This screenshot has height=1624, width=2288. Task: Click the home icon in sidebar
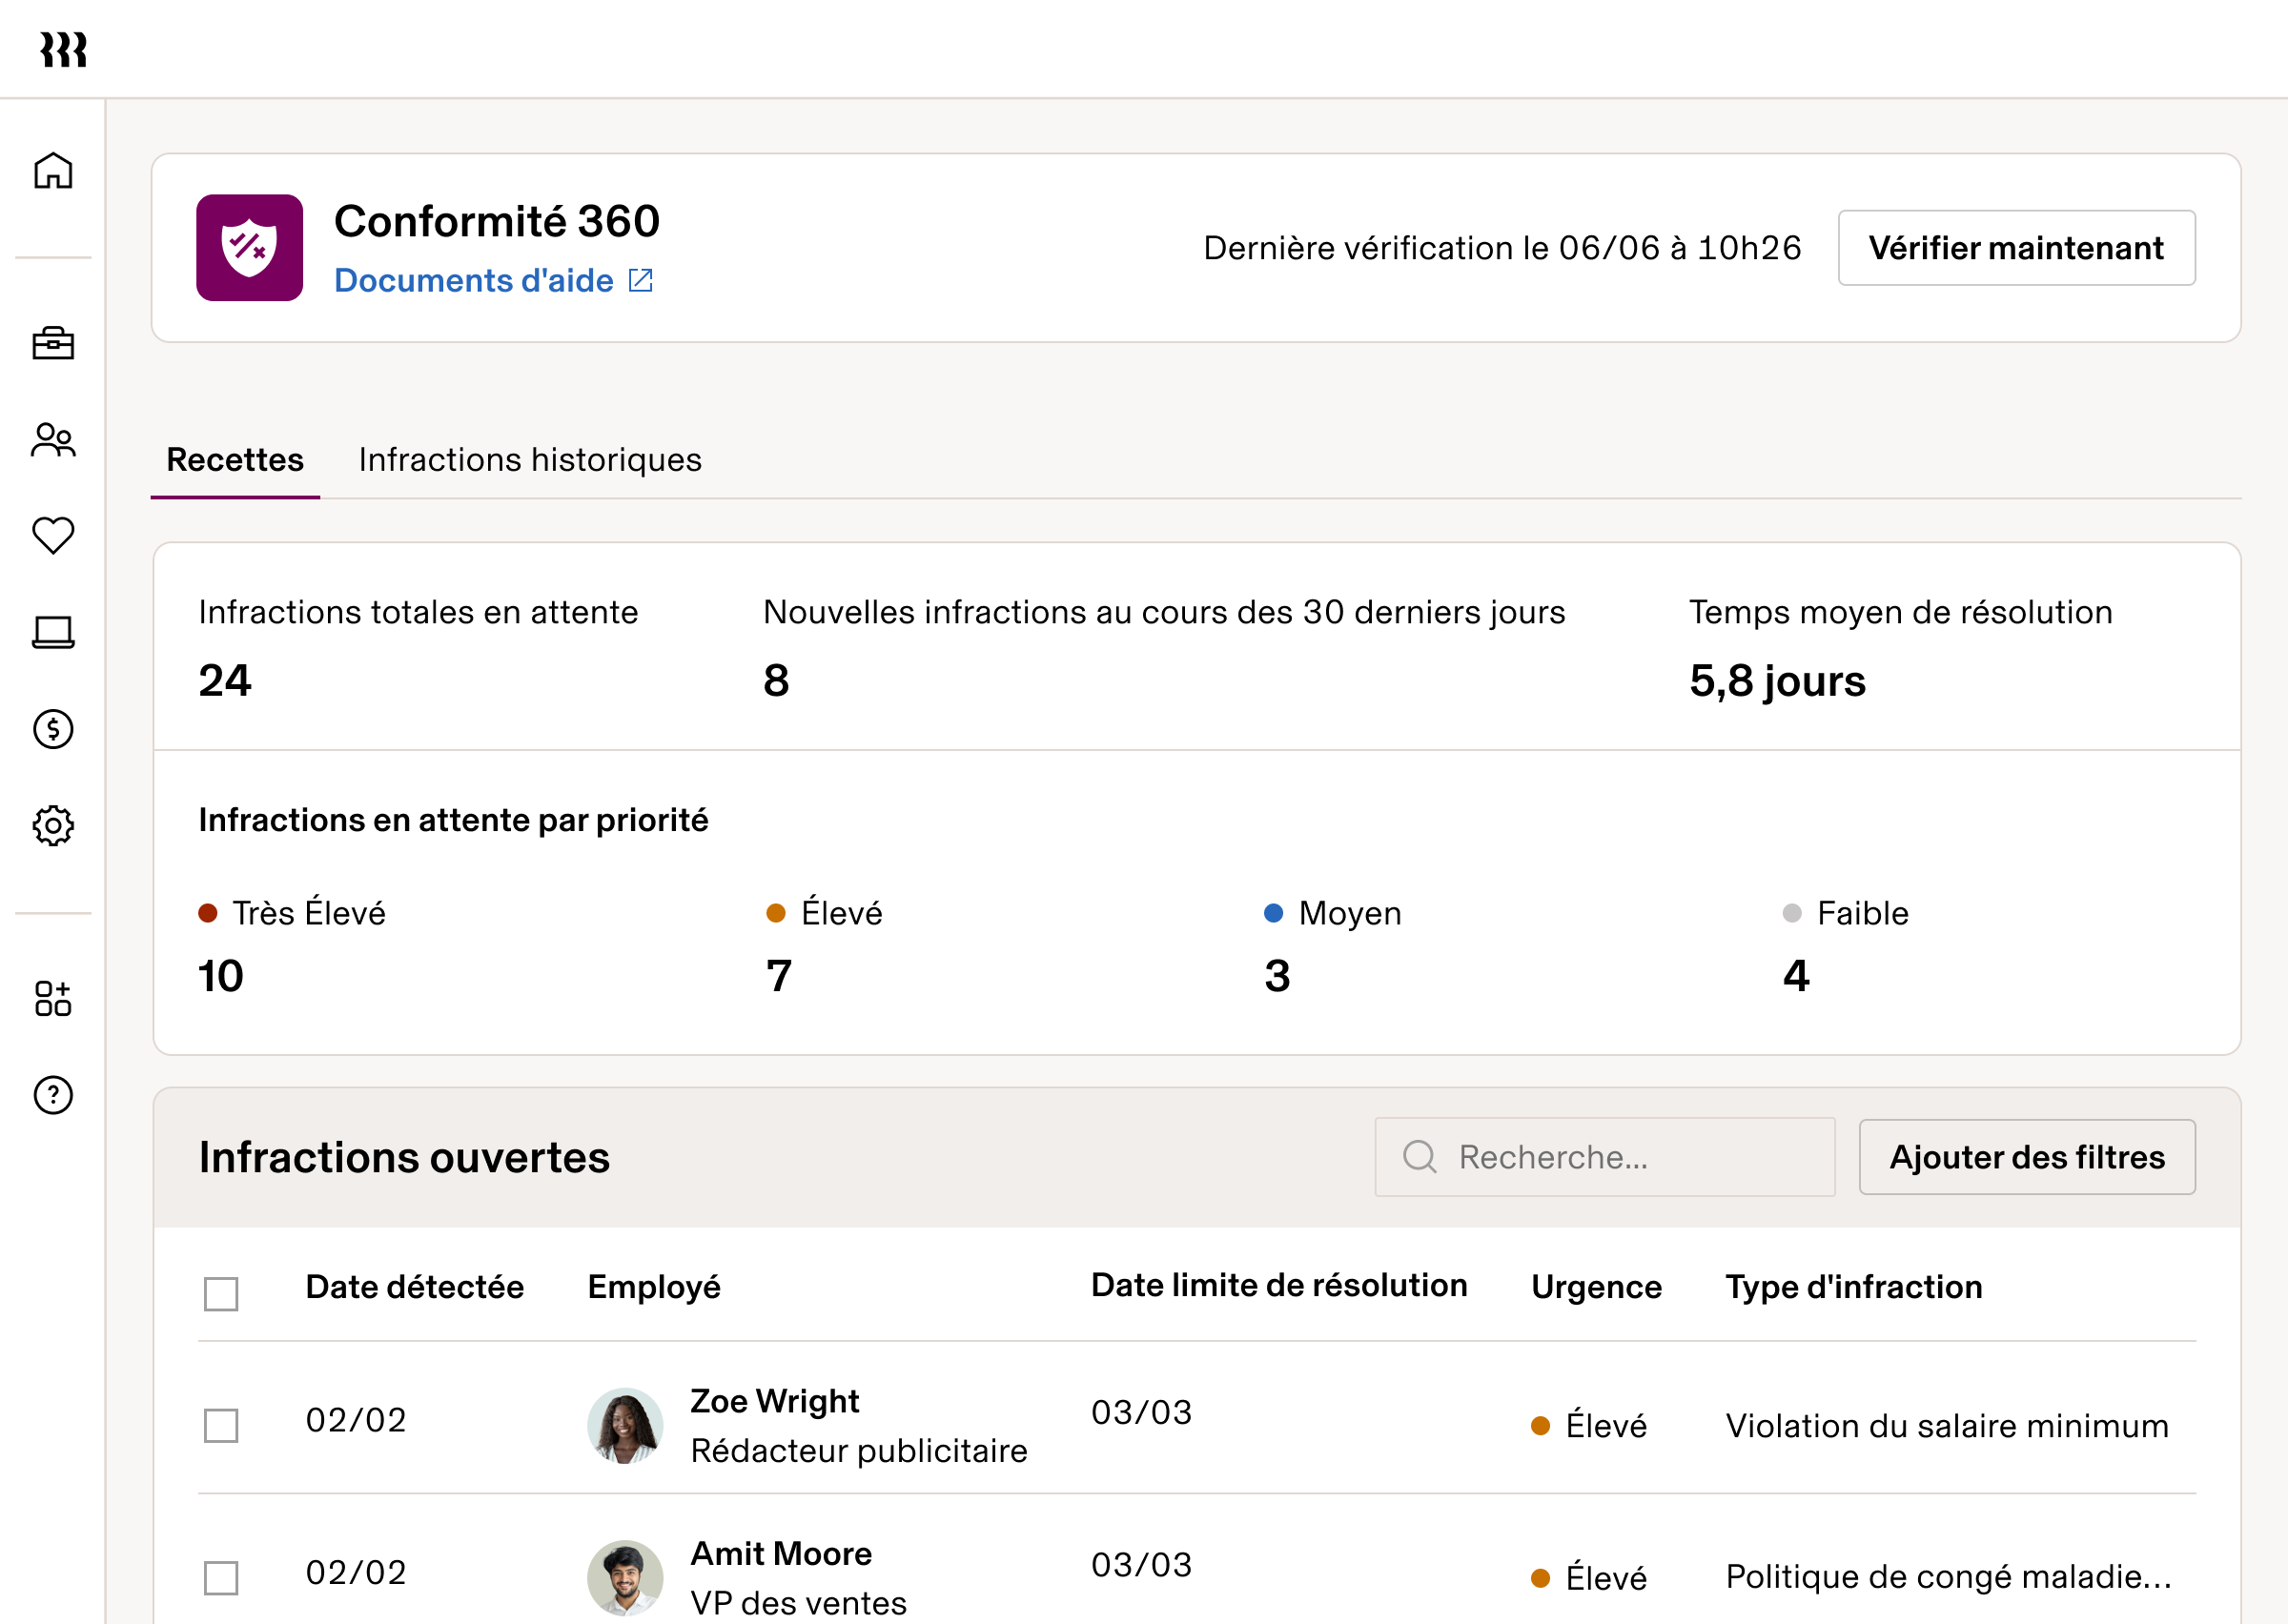tap(53, 170)
